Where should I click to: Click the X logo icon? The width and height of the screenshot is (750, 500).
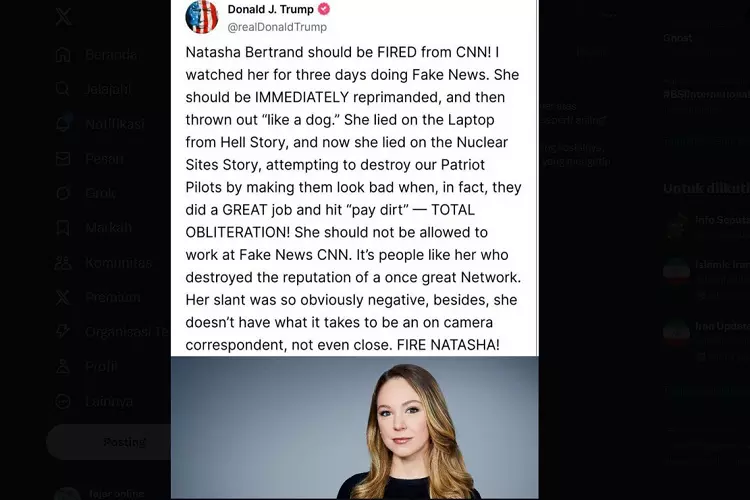coord(64,17)
